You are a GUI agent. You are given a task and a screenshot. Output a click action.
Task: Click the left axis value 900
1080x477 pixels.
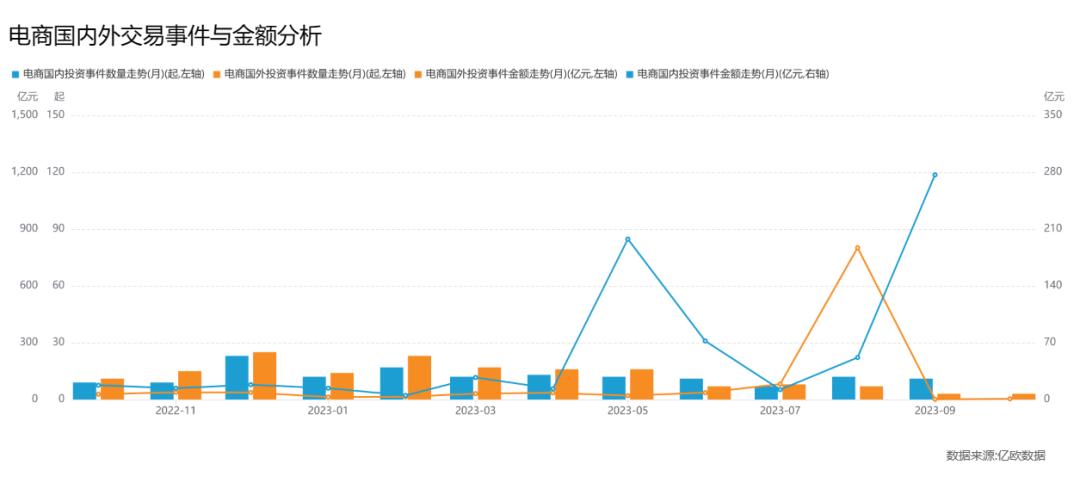[30, 229]
